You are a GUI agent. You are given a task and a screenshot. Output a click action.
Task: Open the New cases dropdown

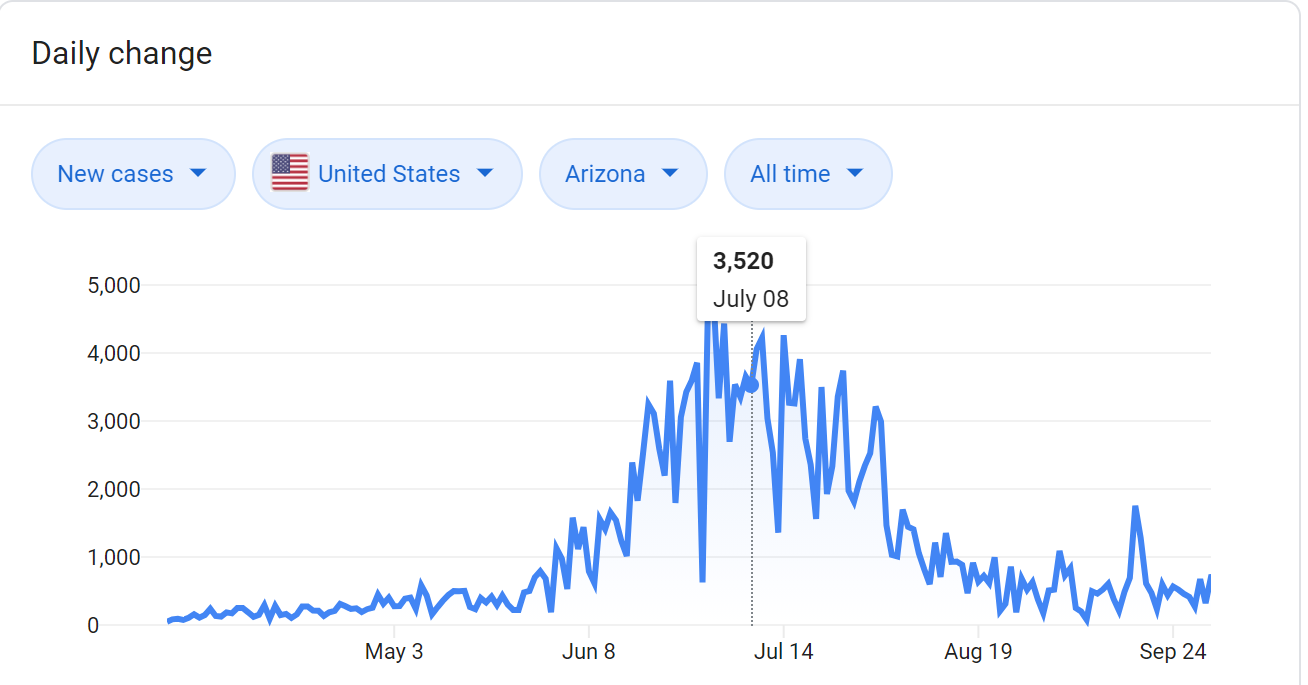133,174
